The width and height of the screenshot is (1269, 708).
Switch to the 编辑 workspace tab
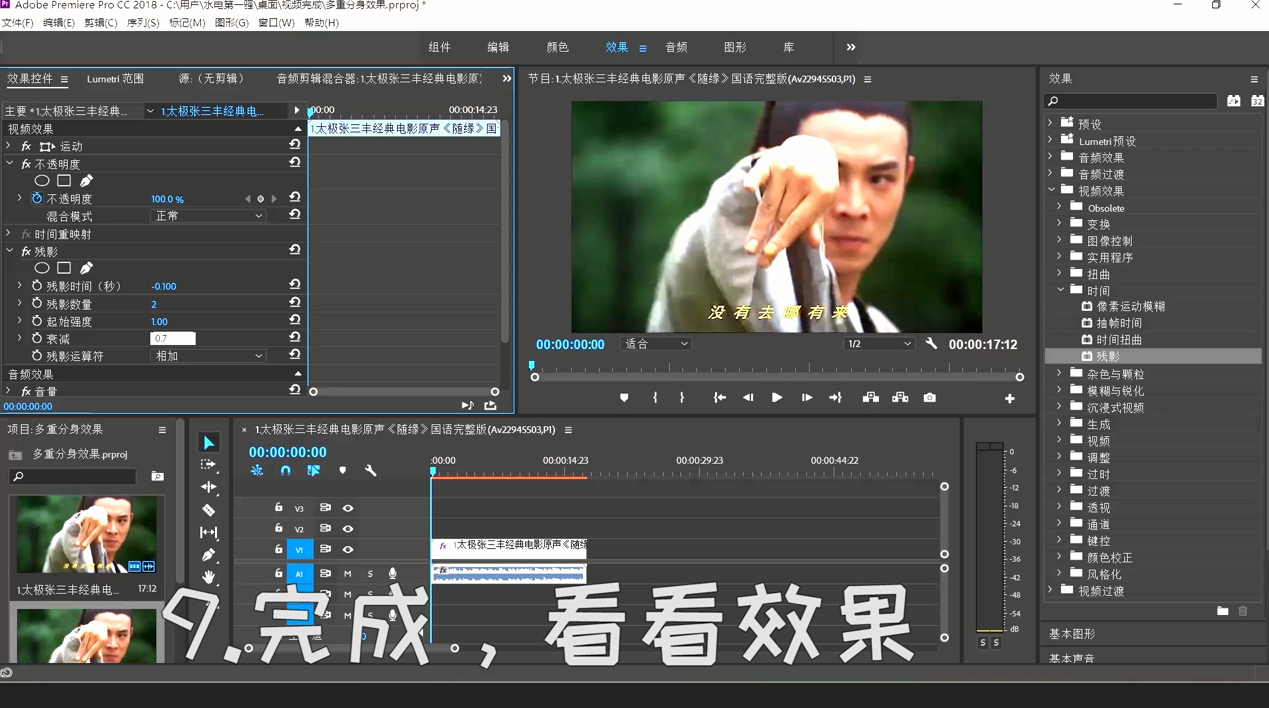click(498, 47)
